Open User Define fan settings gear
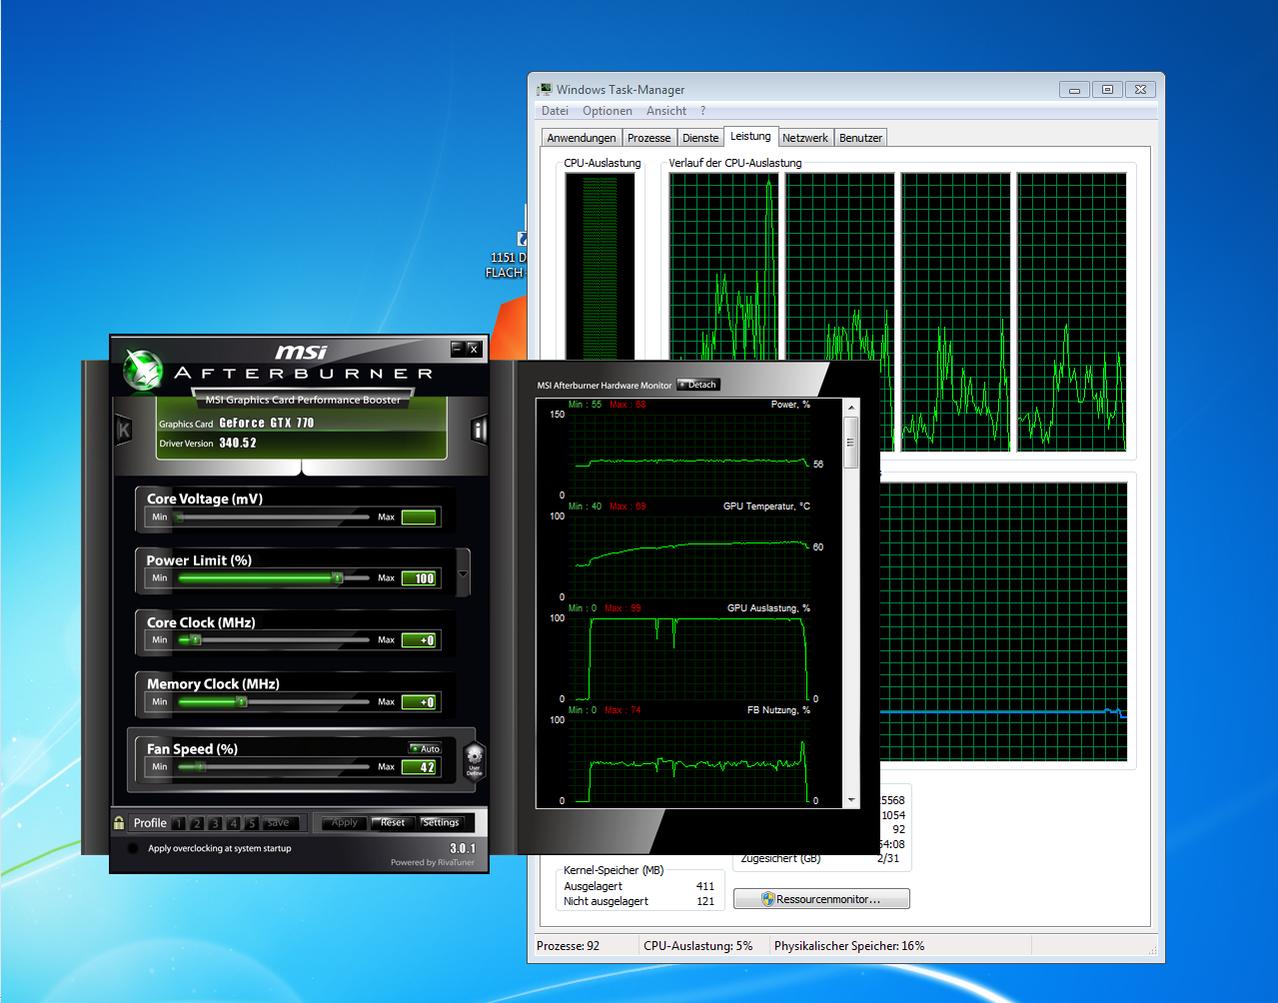The height and width of the screenshot is (1003, 1278). click(x=474, y=760)
